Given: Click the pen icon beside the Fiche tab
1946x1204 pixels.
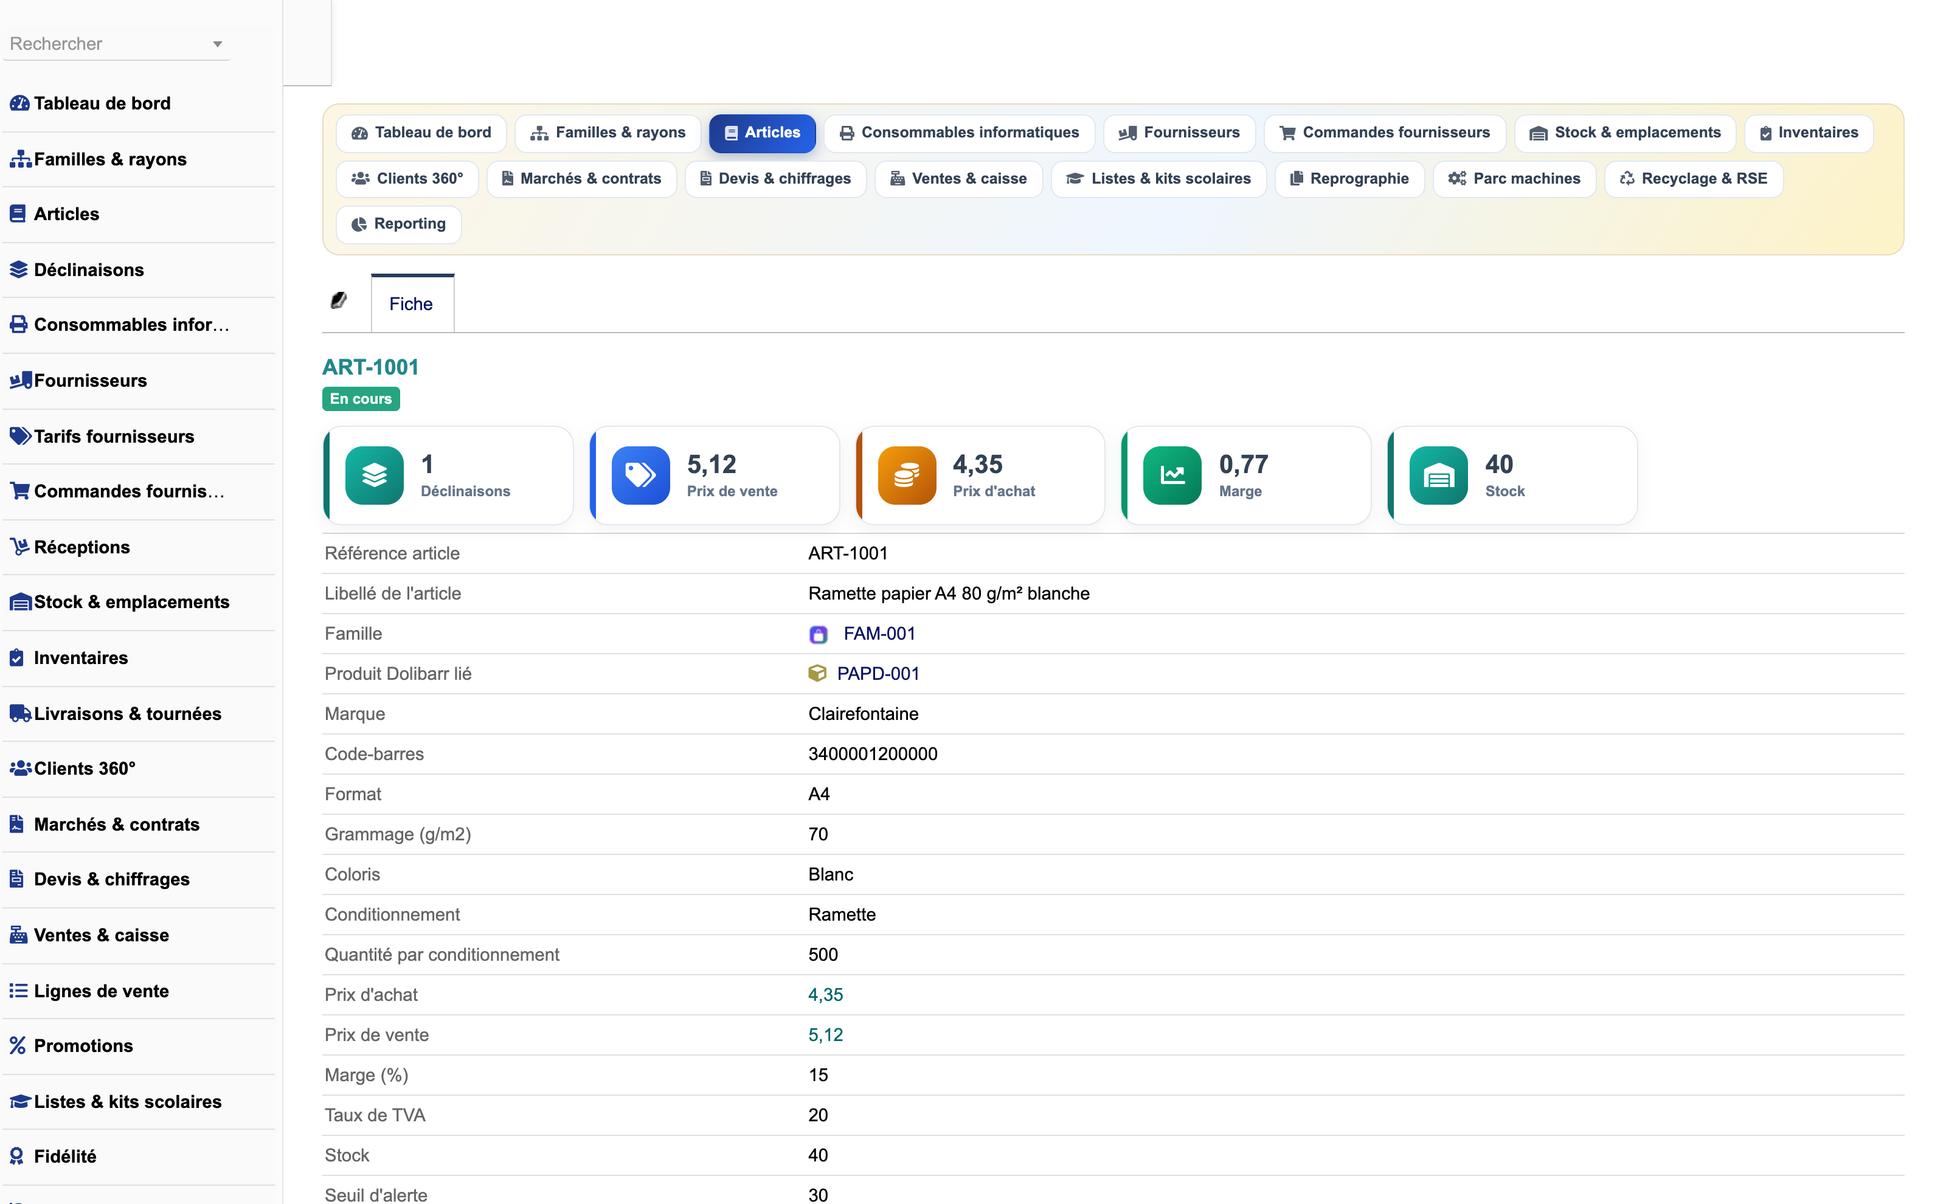Looking at the screenshot, I should pyautogui.click(x=339, y=300).
